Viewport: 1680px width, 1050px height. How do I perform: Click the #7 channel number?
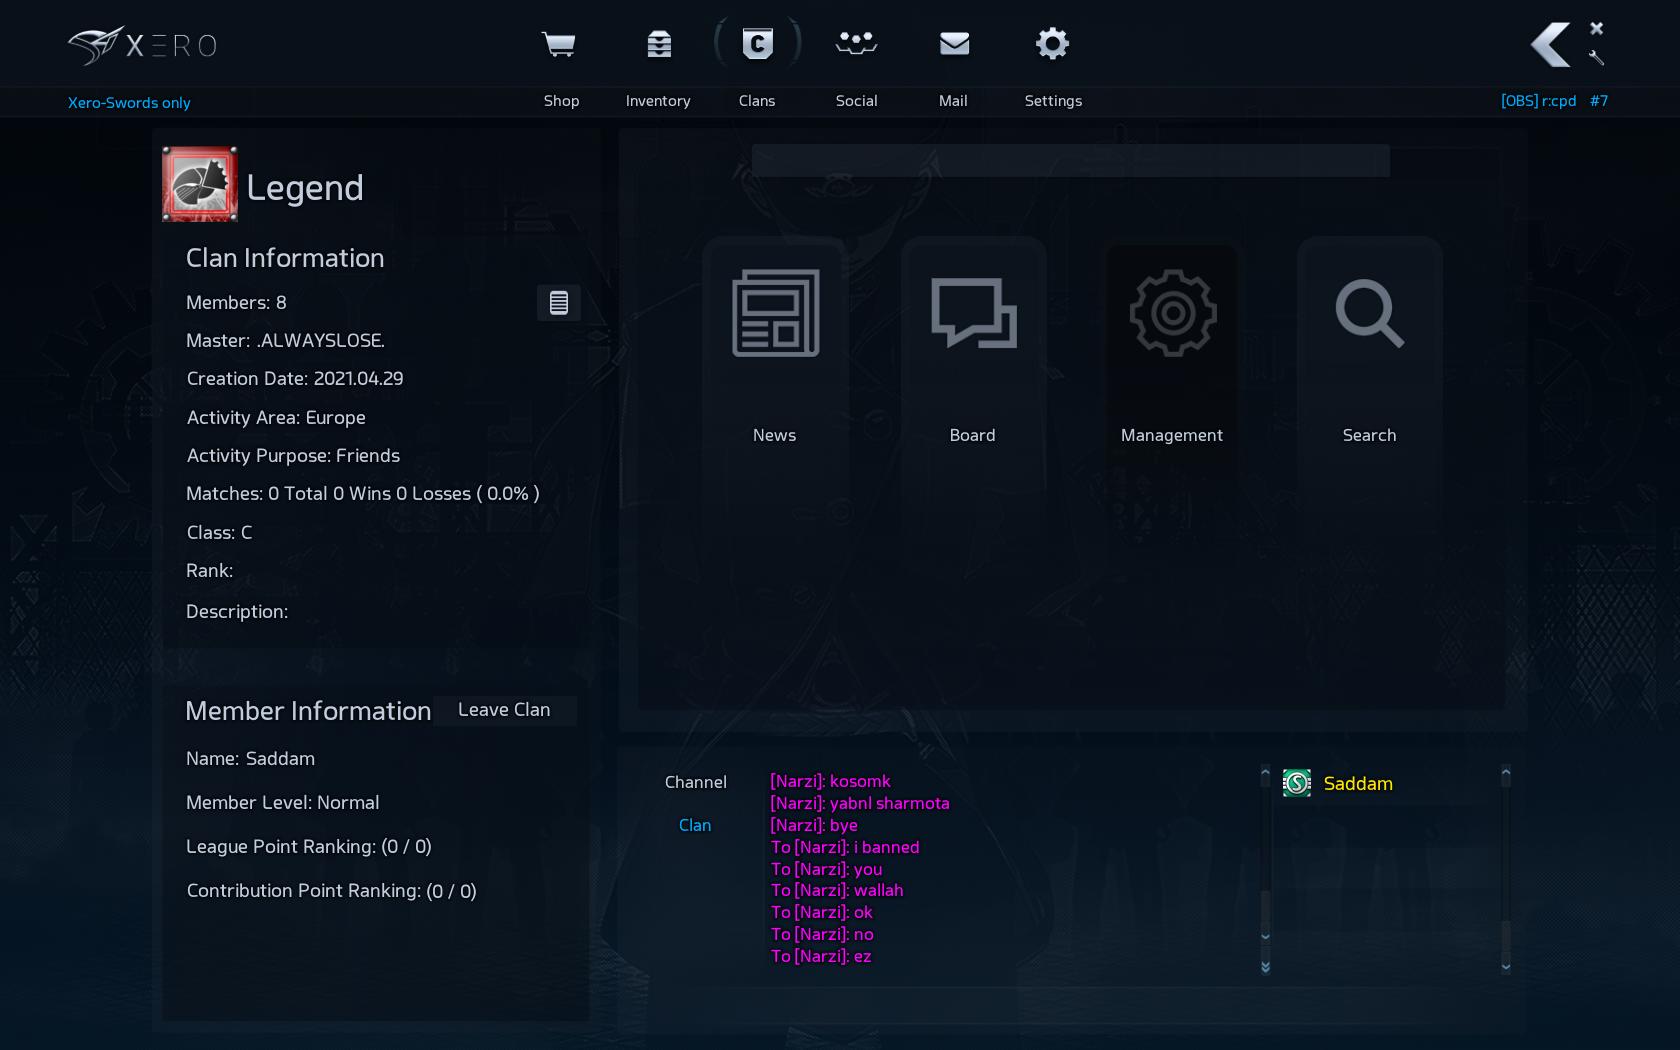(x=1599, y=101)
